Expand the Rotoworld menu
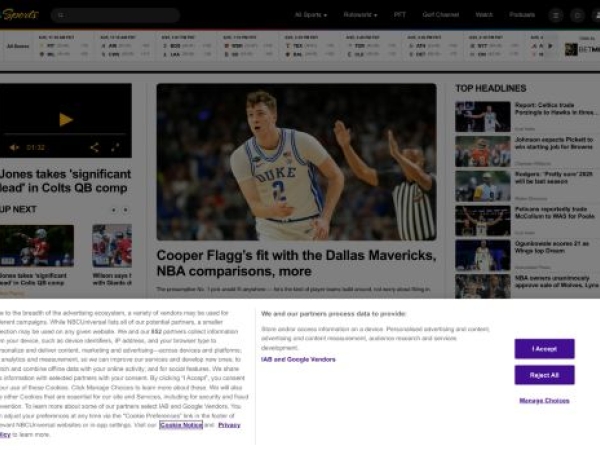 [x=360, y=15]
